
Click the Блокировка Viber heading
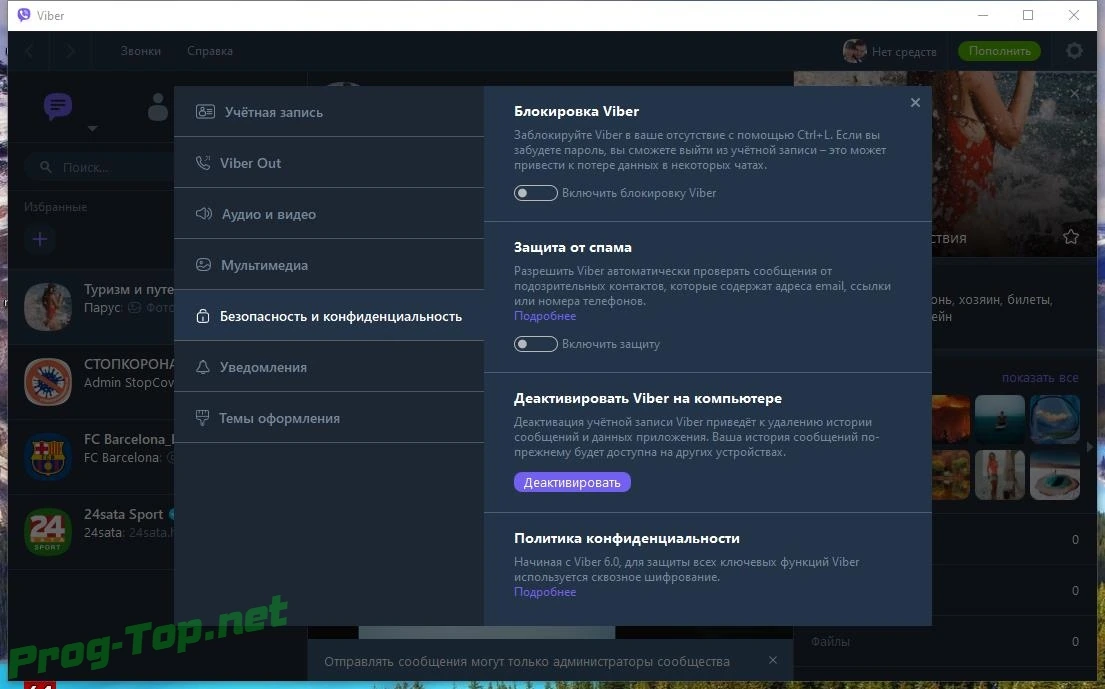tap(576, 111)
